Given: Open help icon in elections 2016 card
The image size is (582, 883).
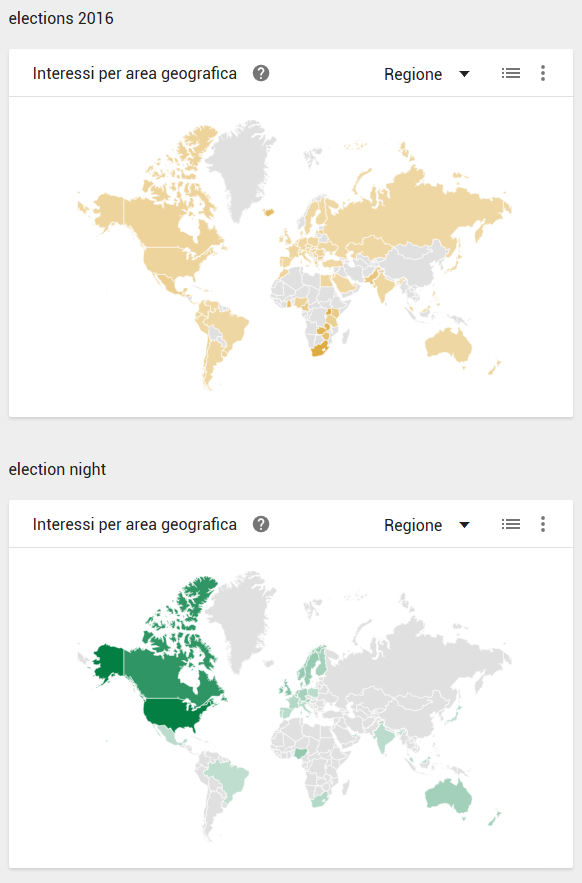Looking at the screenshot, I should 260,73.
